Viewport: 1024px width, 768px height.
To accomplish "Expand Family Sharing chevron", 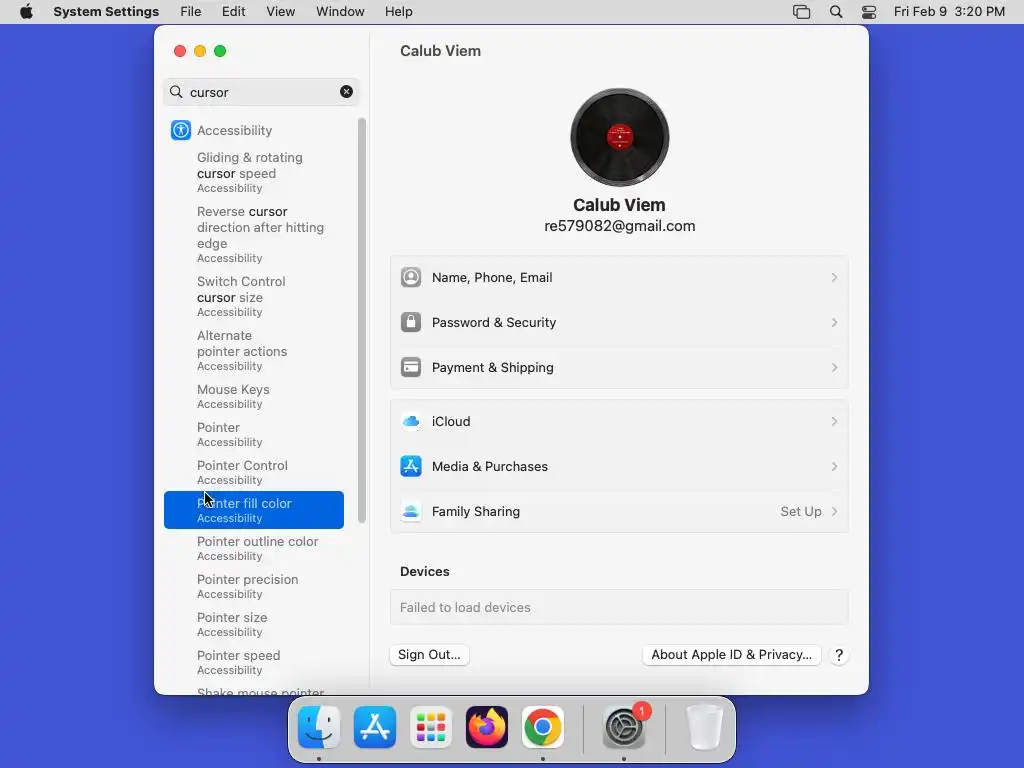I will [x=834, y=511].
